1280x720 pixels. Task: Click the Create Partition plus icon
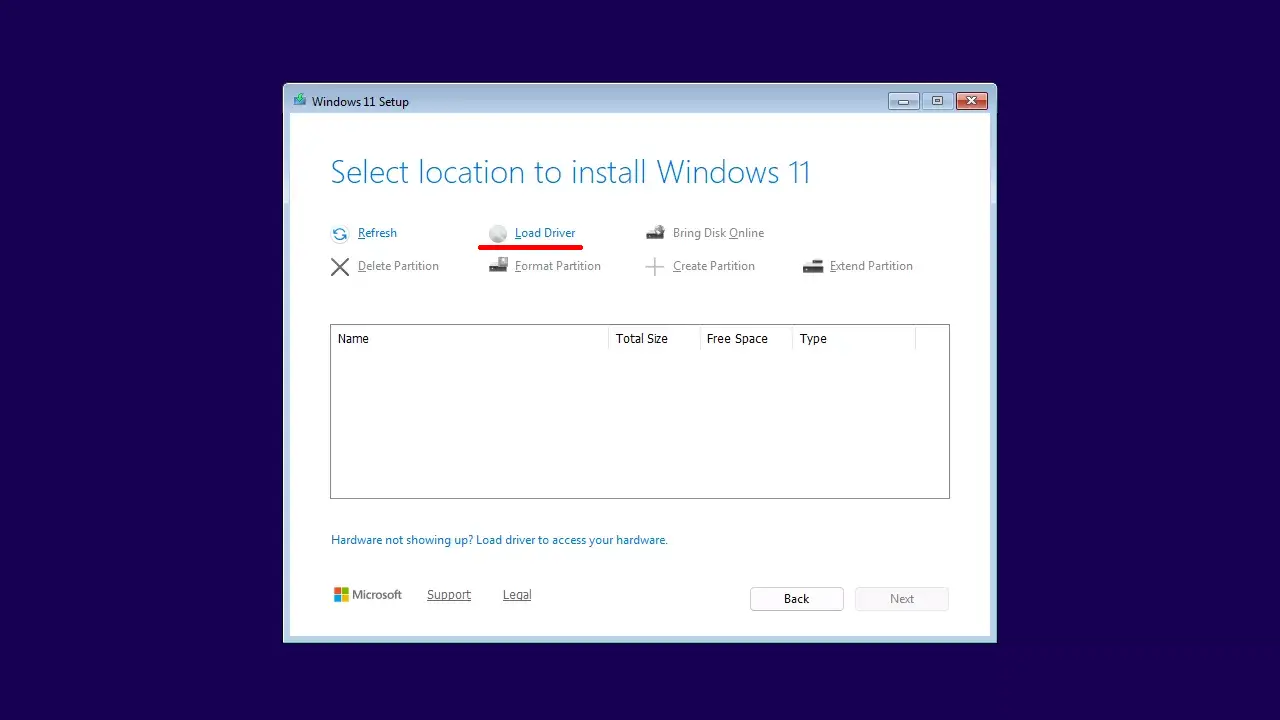[x=655, y=267]
